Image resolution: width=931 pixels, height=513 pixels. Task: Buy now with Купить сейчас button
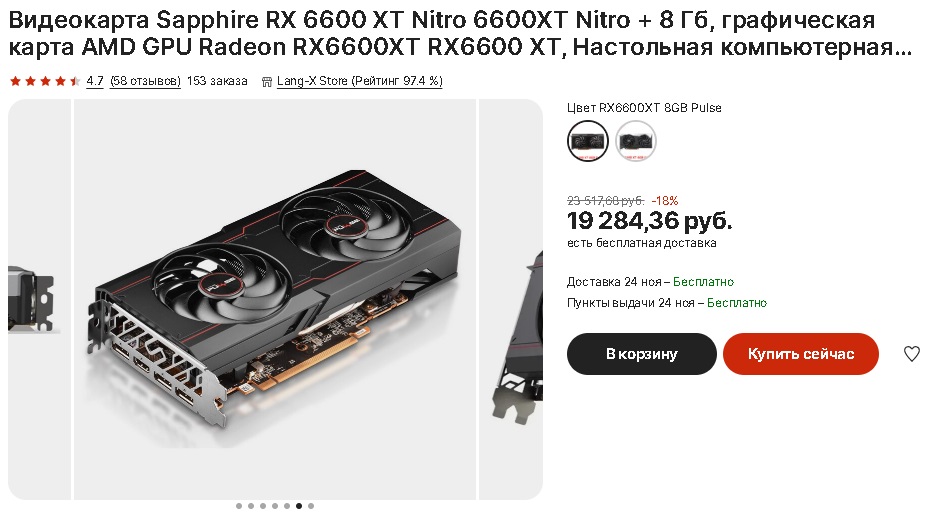point(800,354)
